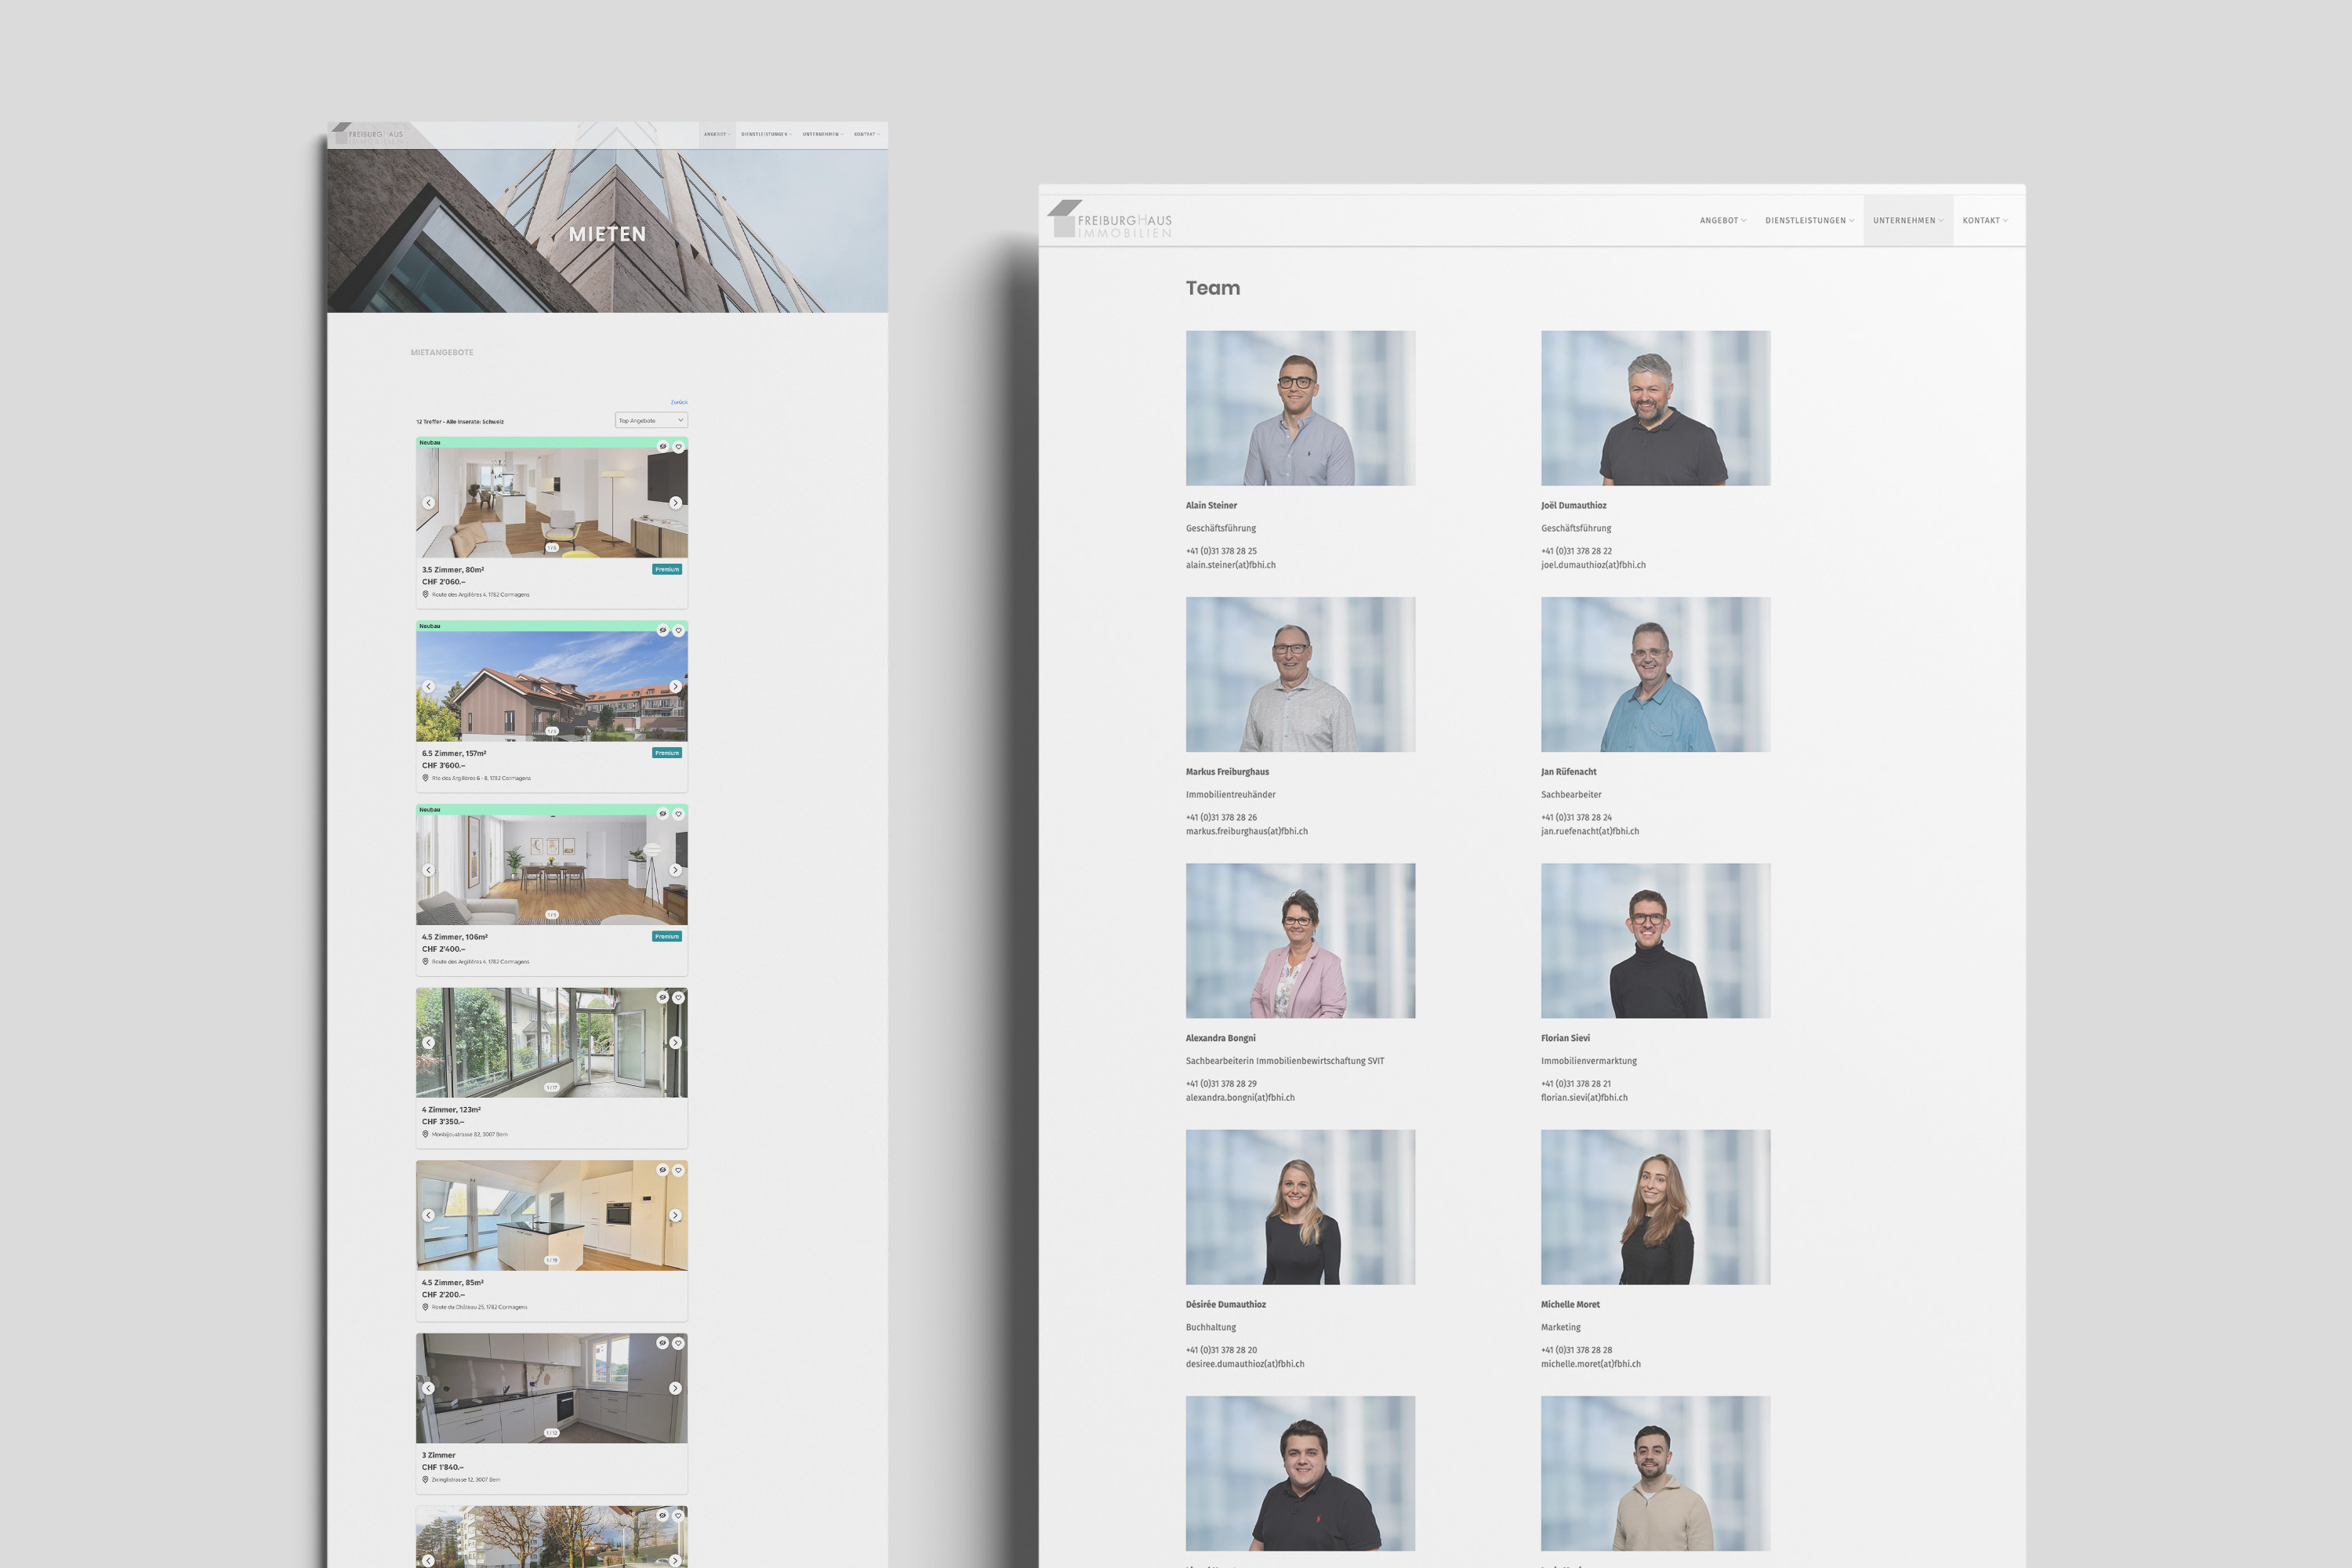Click FreiburgHaus Immobilien logo on Team page
This screenshot has width=2352, height=1568.
(1109, 220)
